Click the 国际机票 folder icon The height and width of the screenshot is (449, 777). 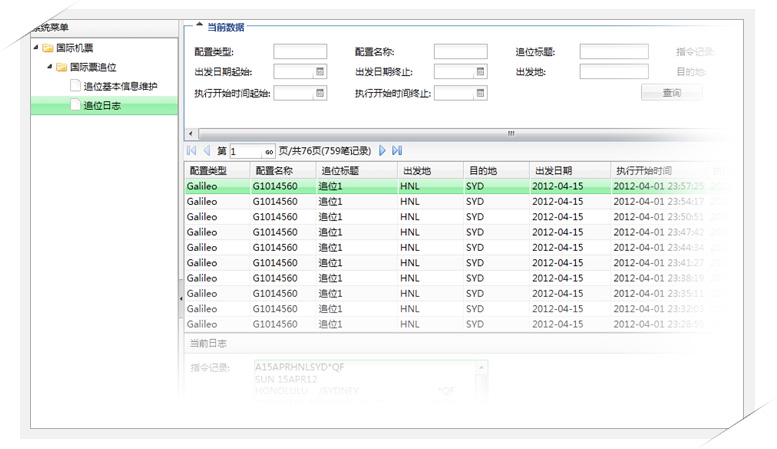(x=48, y=48)
